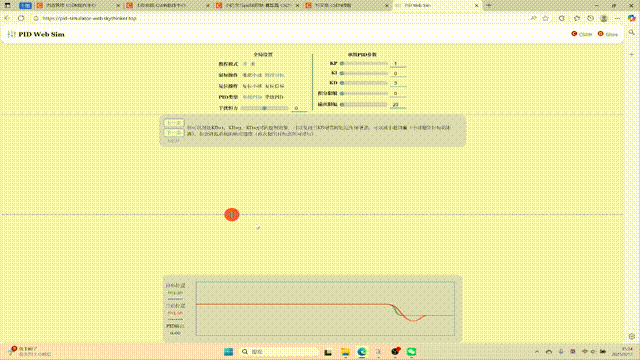This screenshot has height=360, width=640.
Task: Open WeChat green icon on taskbar
Action: 411,352
